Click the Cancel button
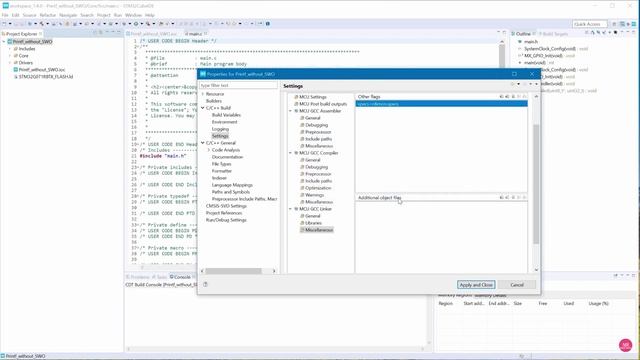This screenshot has height=360, width=640. [517, 284]
